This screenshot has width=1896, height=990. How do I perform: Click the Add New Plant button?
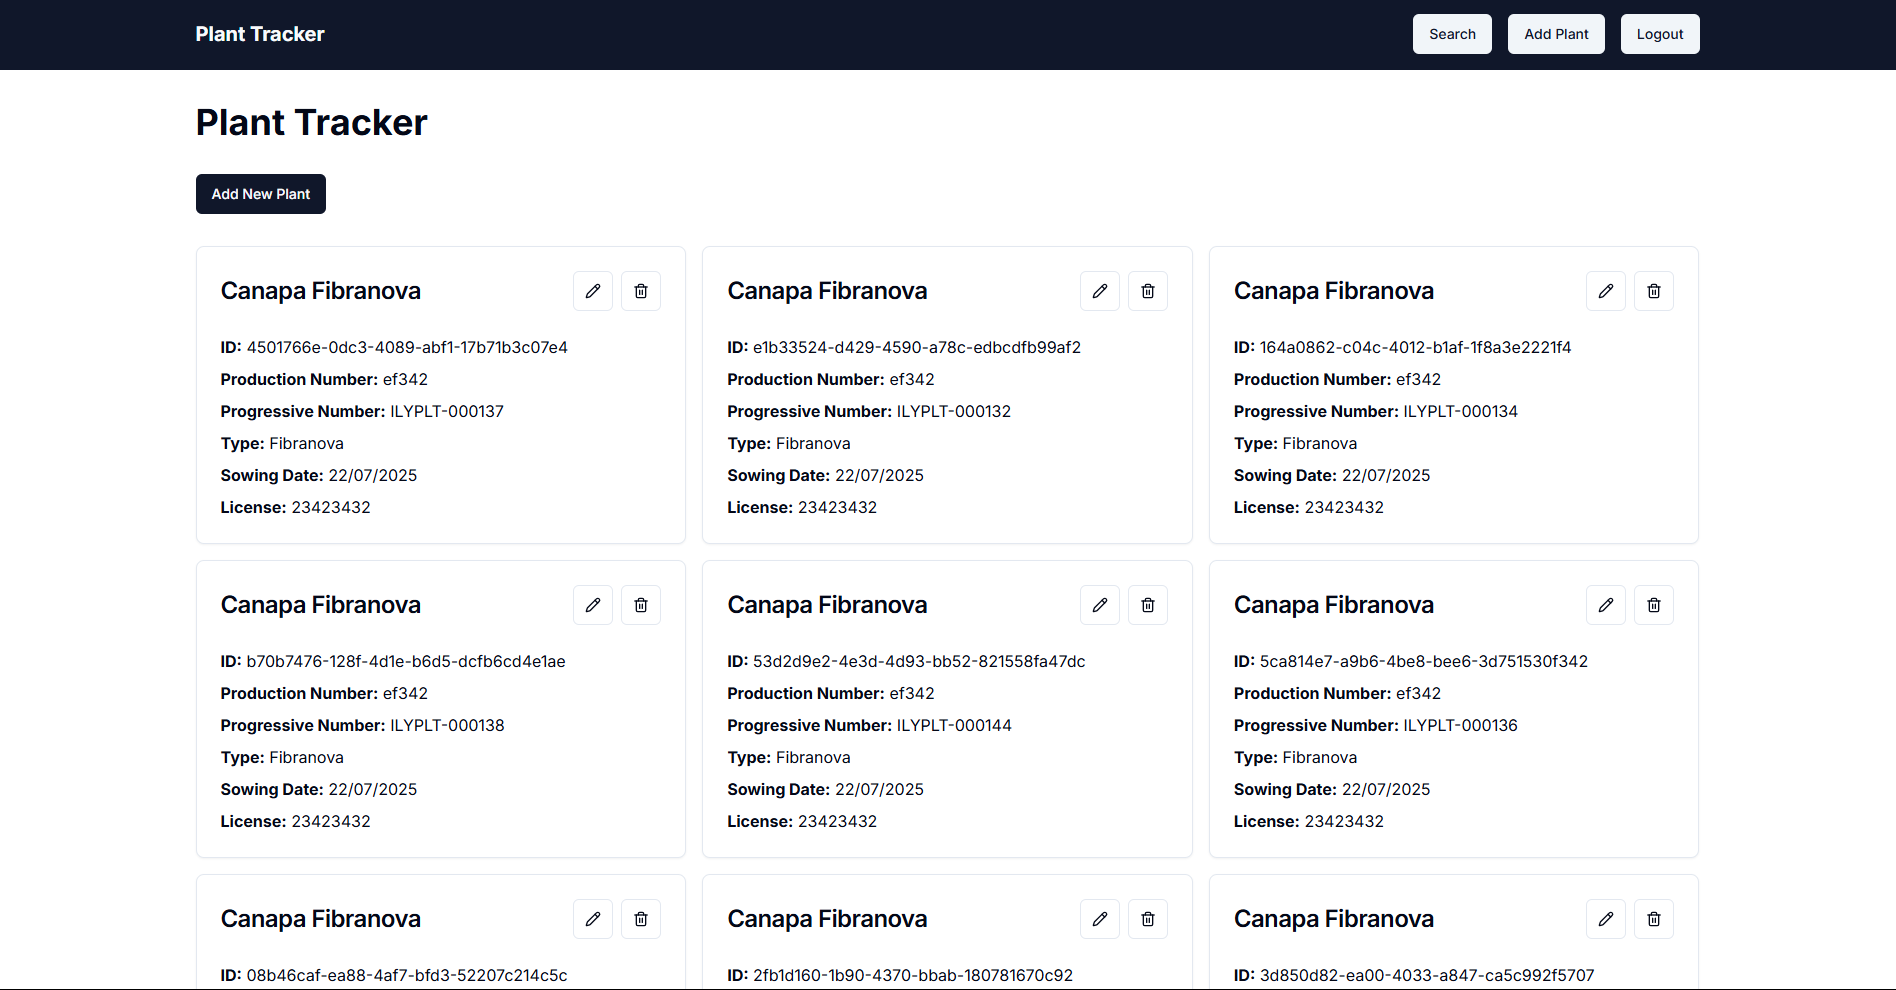click(x=261, y=194)
